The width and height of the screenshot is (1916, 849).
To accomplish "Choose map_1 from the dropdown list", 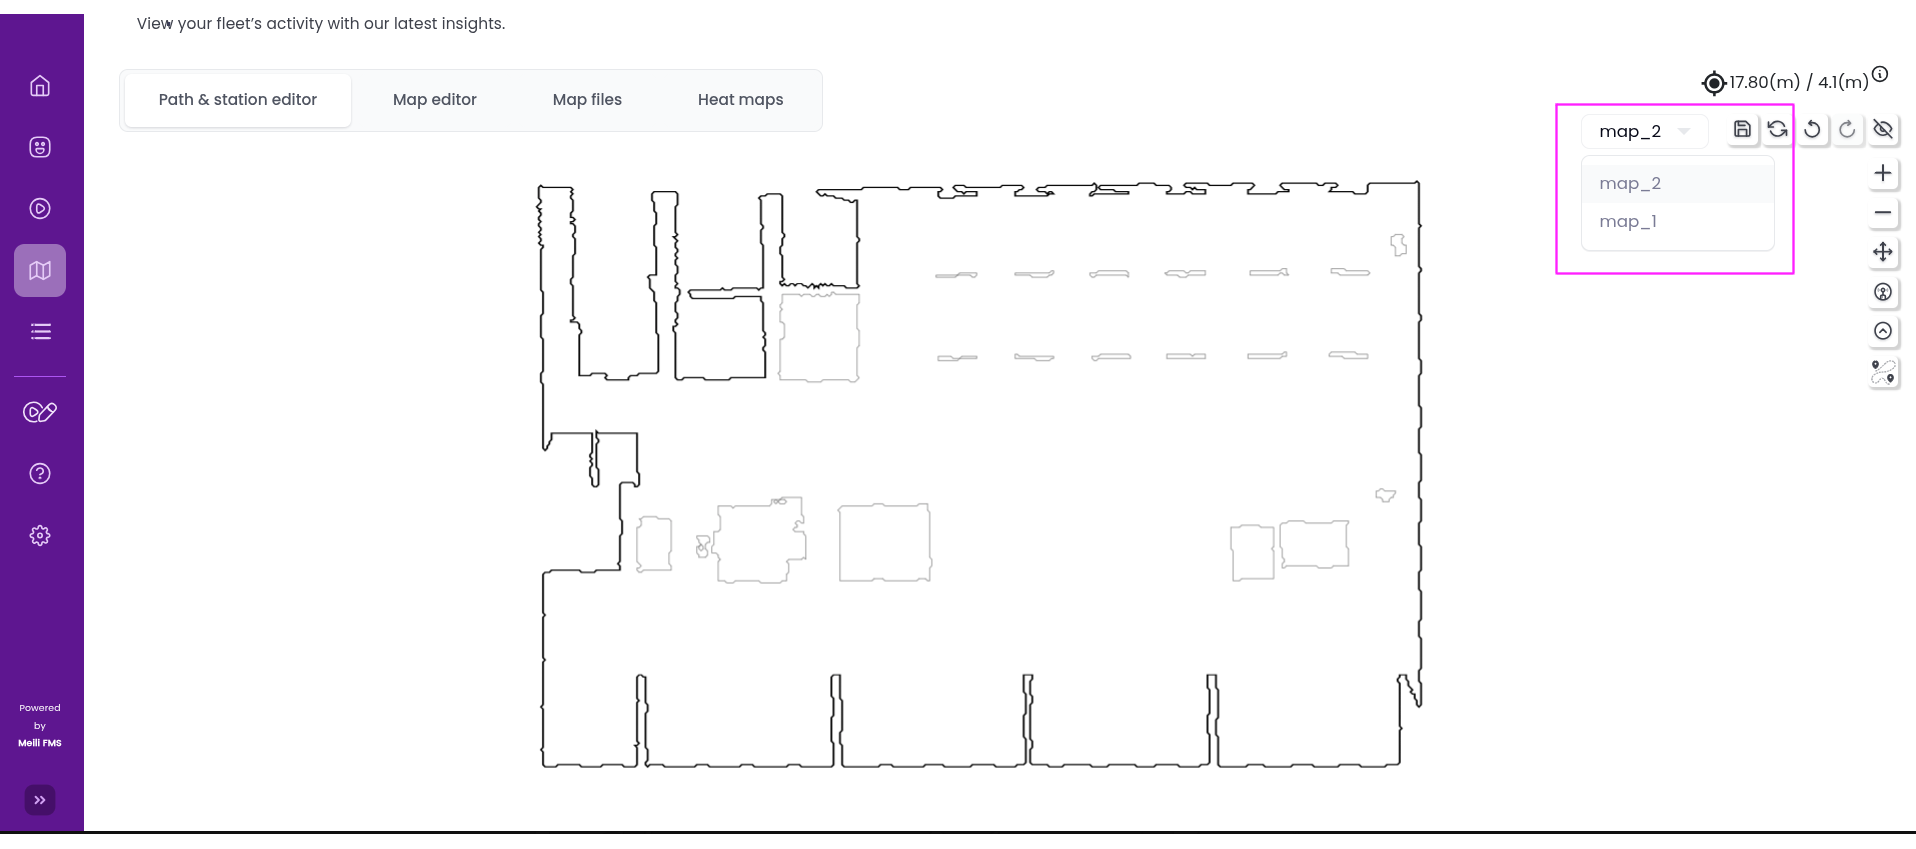I will 1628,222.
